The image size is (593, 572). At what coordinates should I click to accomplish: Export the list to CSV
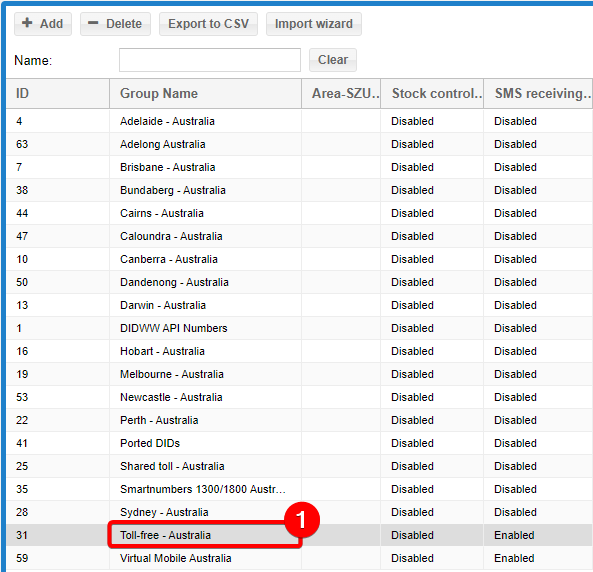208,24
